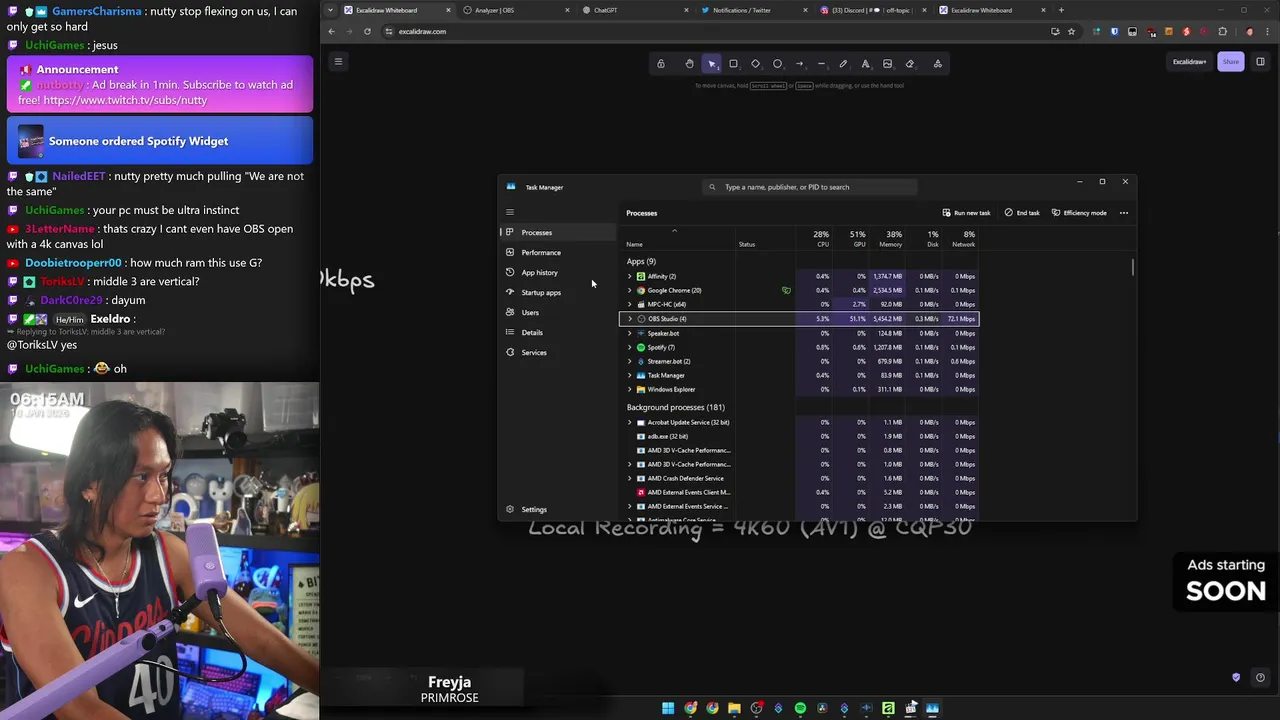Switch to the ChatGPT browser tab
Screen dimensions: 1280x720
click(x=636, y=10)
